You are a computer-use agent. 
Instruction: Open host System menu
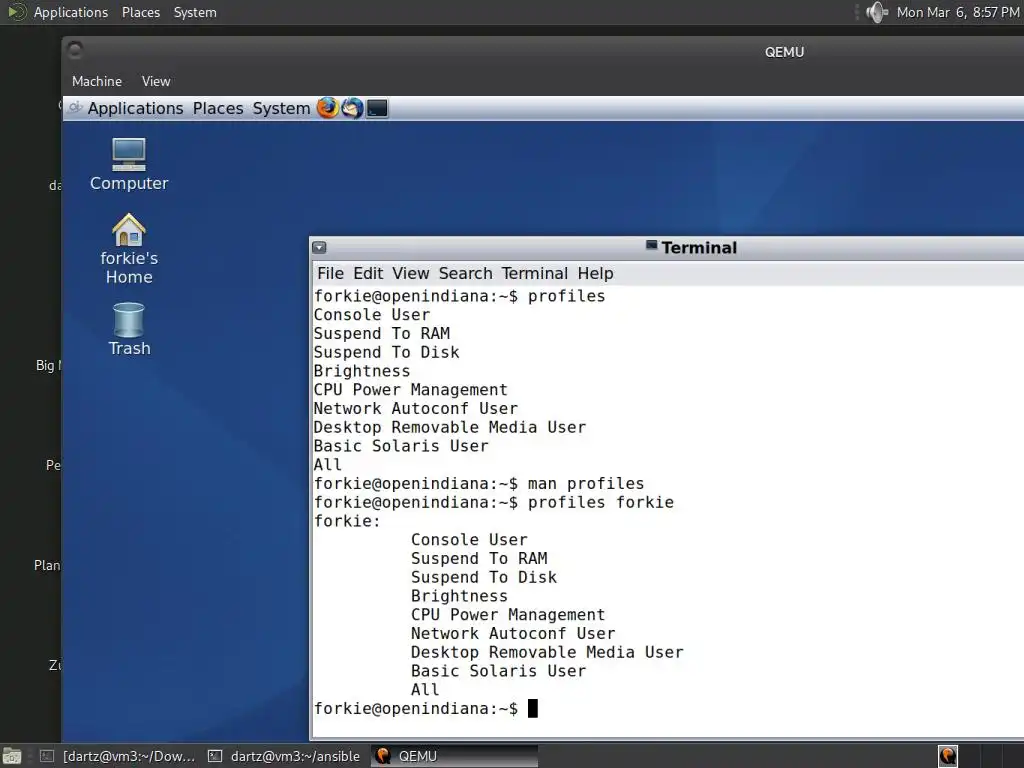(x=195, y=12)
